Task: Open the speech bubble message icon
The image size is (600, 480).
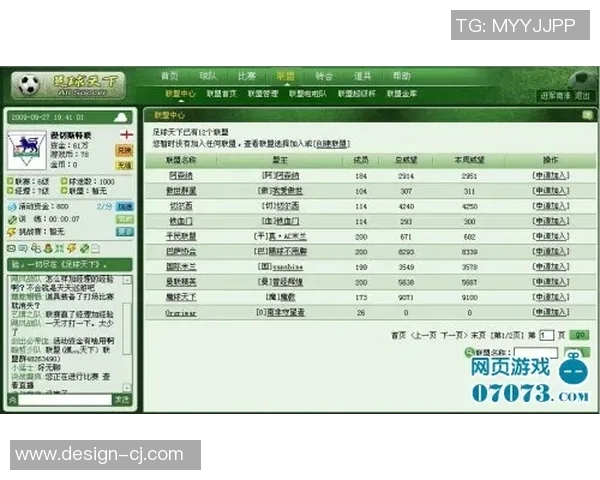Action: click(x=23, y=249)
